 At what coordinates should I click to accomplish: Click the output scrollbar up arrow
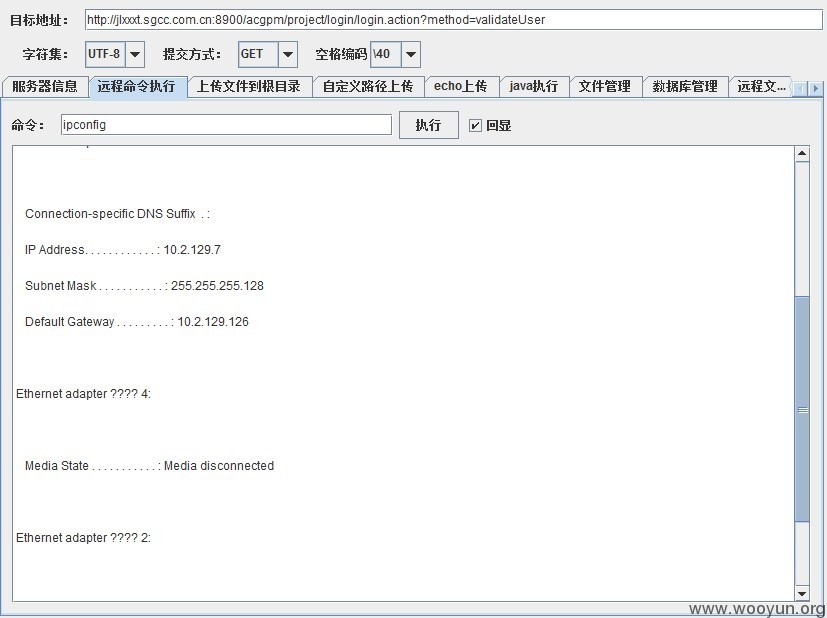click(802, 153)
